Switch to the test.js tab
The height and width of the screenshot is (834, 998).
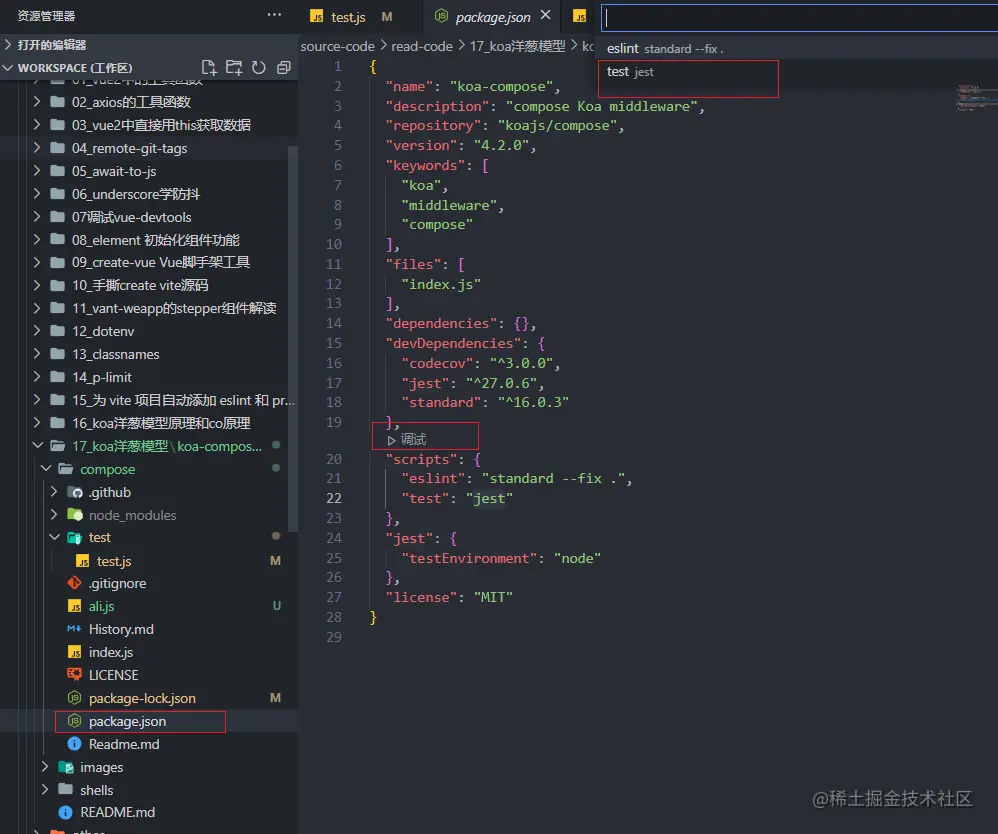348,17
